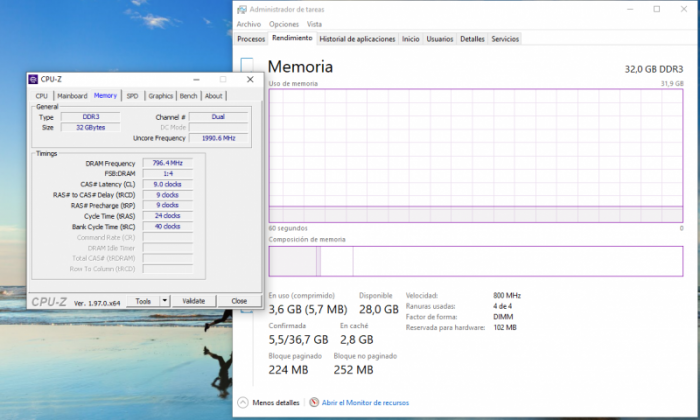The height and width of the screenshot is (420, 700).
Task: Click the Menos detalles chevron icon
Action: tap(243, 403)
